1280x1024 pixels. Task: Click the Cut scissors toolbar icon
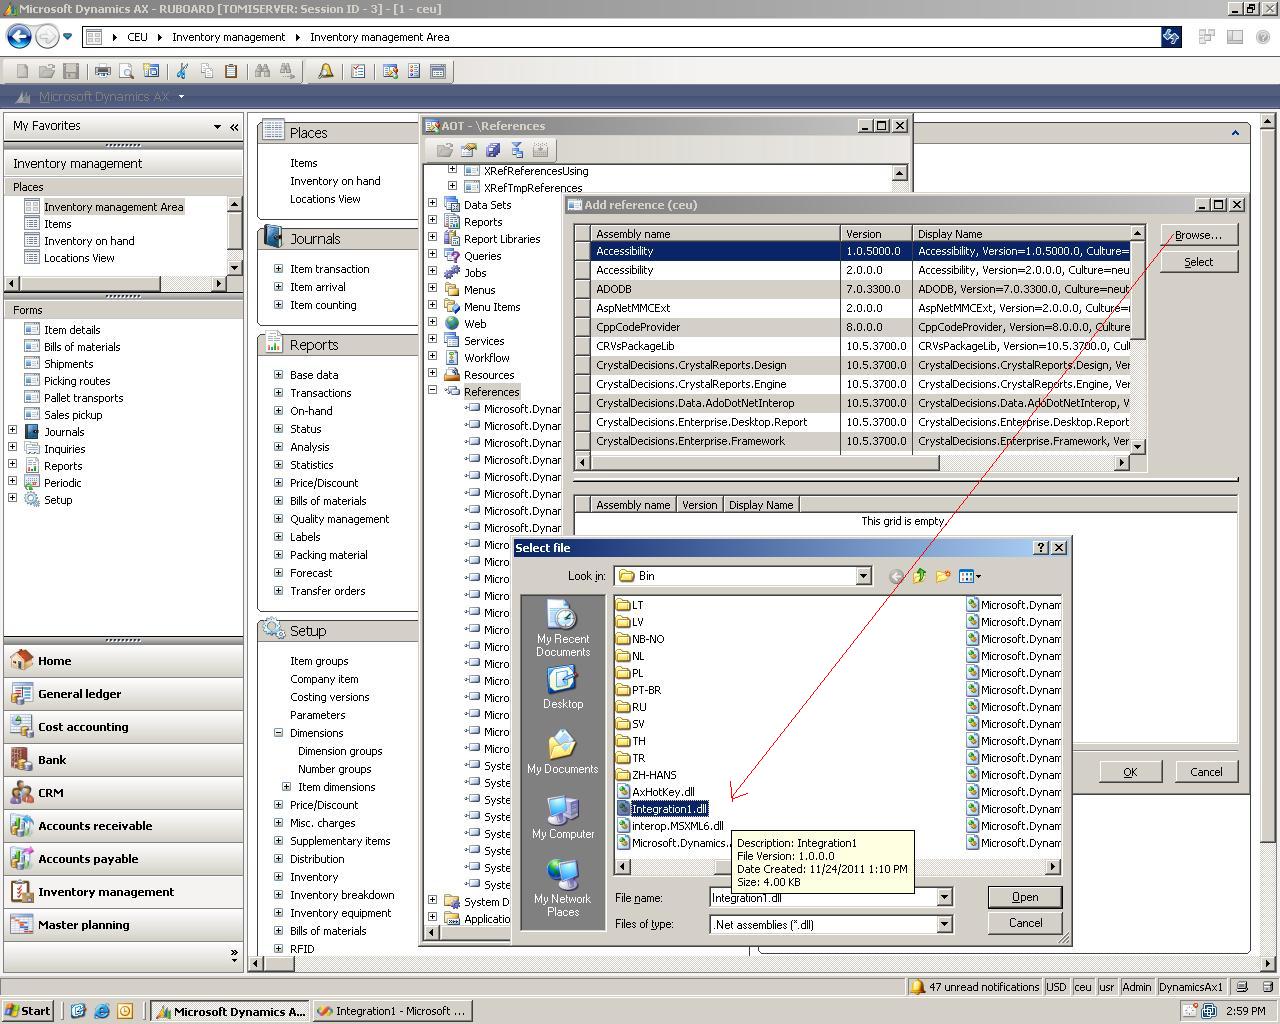pos(182,71)
